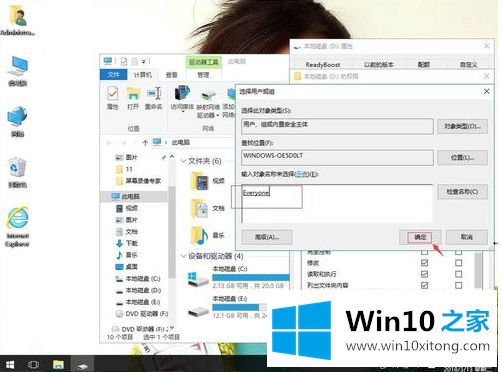This screenshot has height=372, width=502.
Task: Open 文件 File tab in Explorer
Action: pyautogui.click(x=114, y=75)
